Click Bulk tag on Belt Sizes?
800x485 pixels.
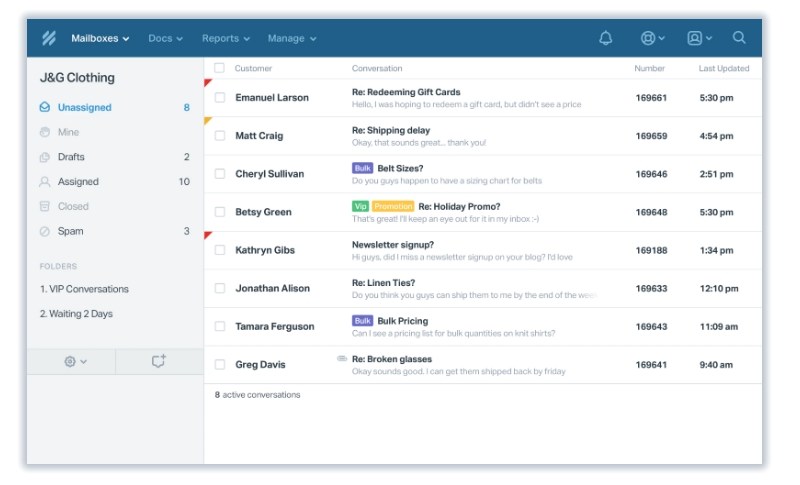point(362,168)
